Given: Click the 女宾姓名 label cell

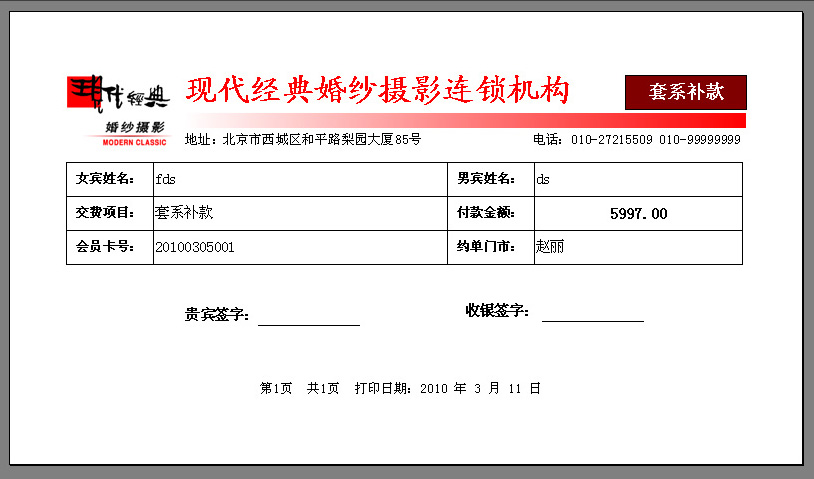Looking at the screenshot, I should (110, 180).
